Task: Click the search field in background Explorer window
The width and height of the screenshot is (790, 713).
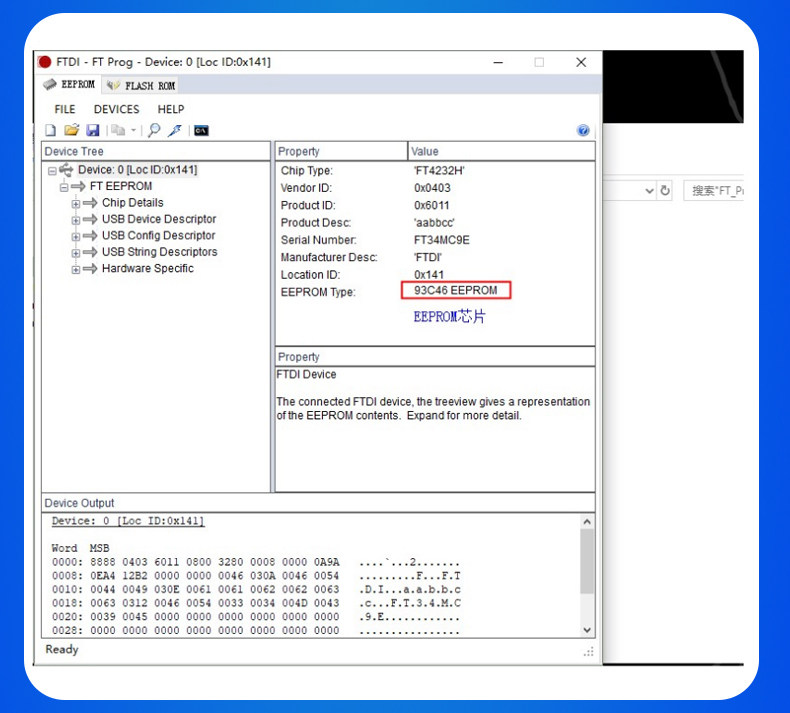Action: click(713, 190)
